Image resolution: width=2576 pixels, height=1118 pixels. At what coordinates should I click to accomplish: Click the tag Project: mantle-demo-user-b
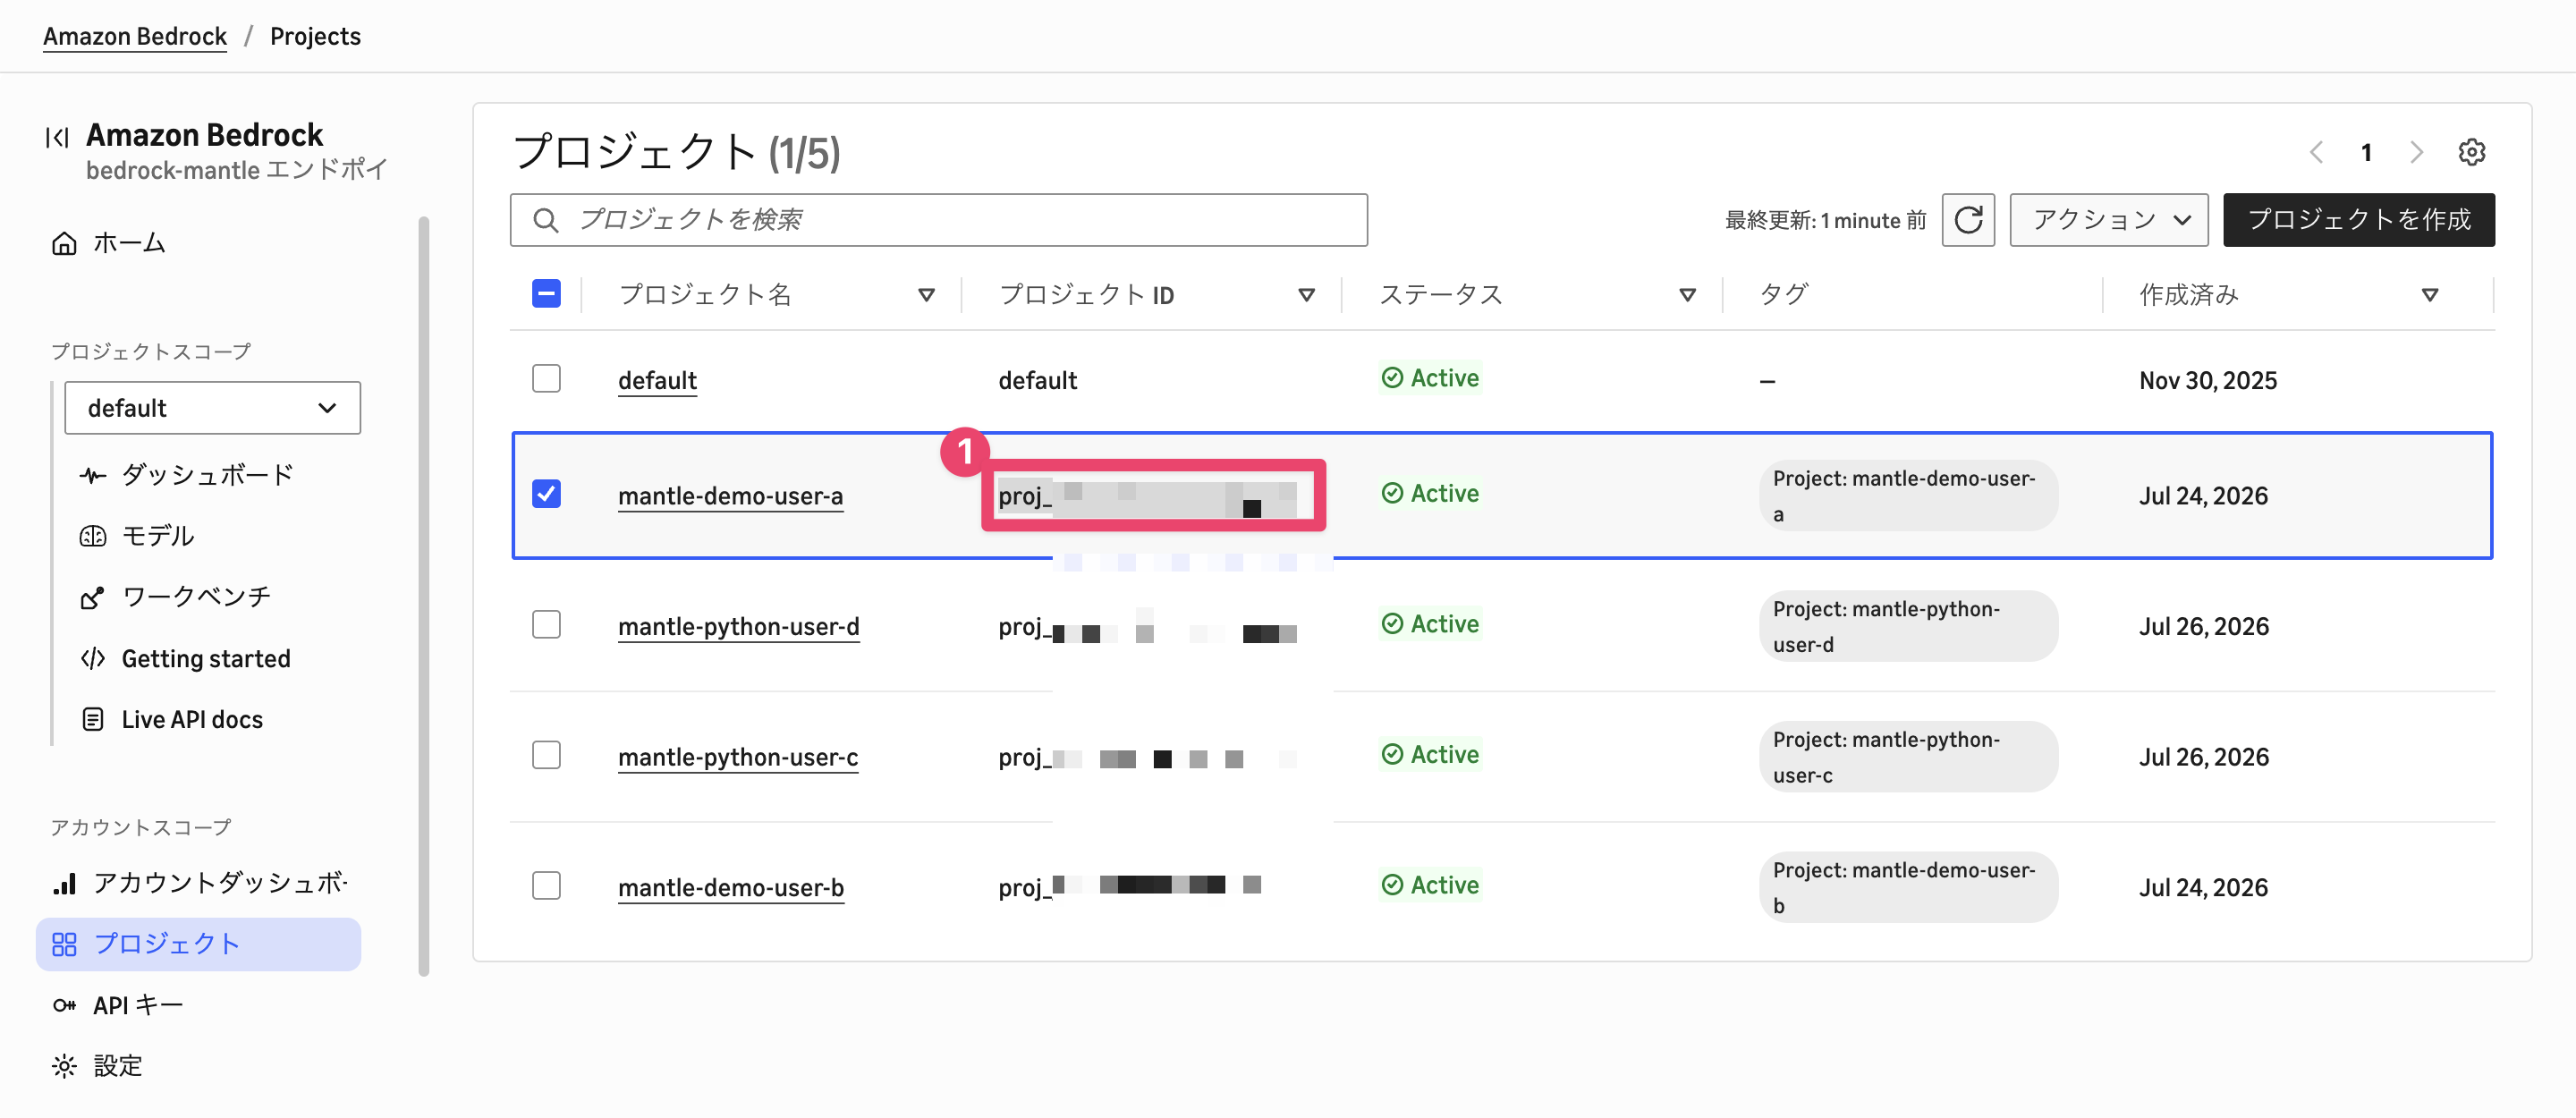point(1908,888)
